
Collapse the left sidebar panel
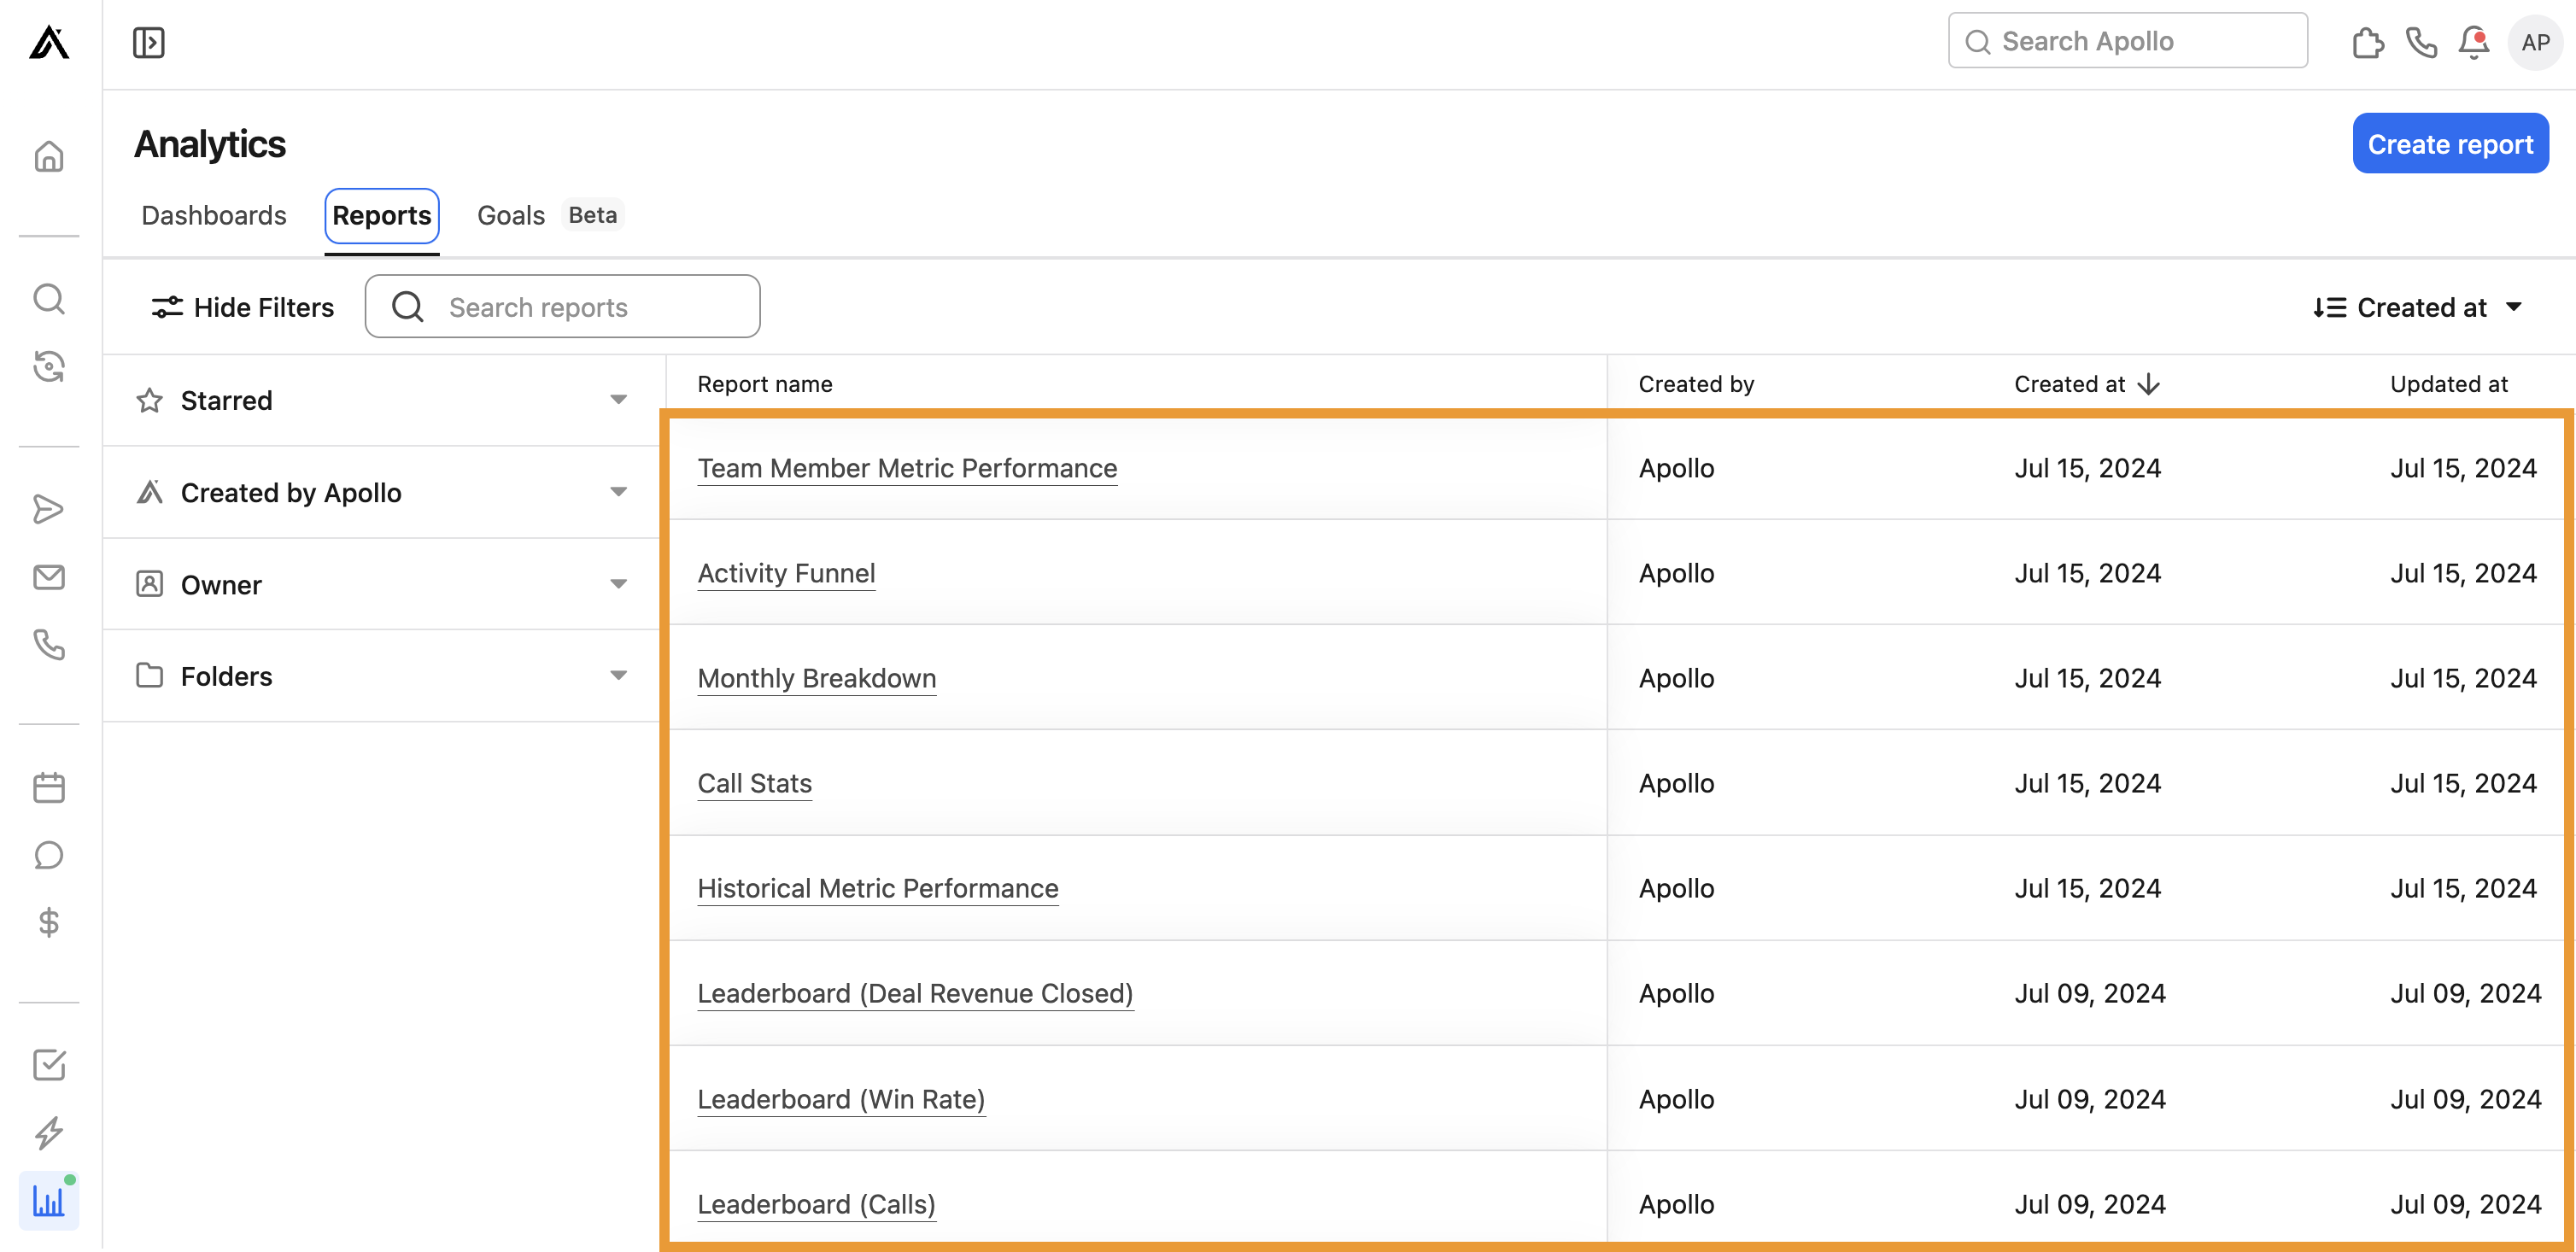148,42
